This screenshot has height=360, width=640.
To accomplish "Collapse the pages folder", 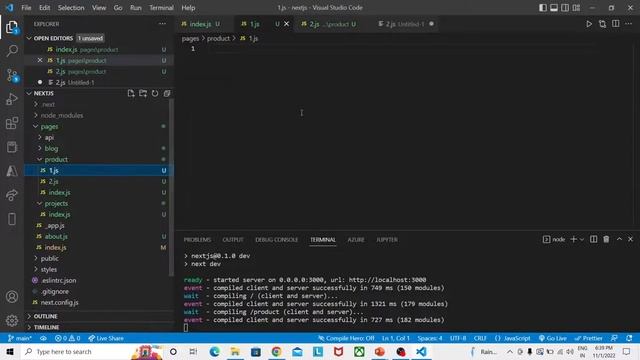I will (49, 127).
